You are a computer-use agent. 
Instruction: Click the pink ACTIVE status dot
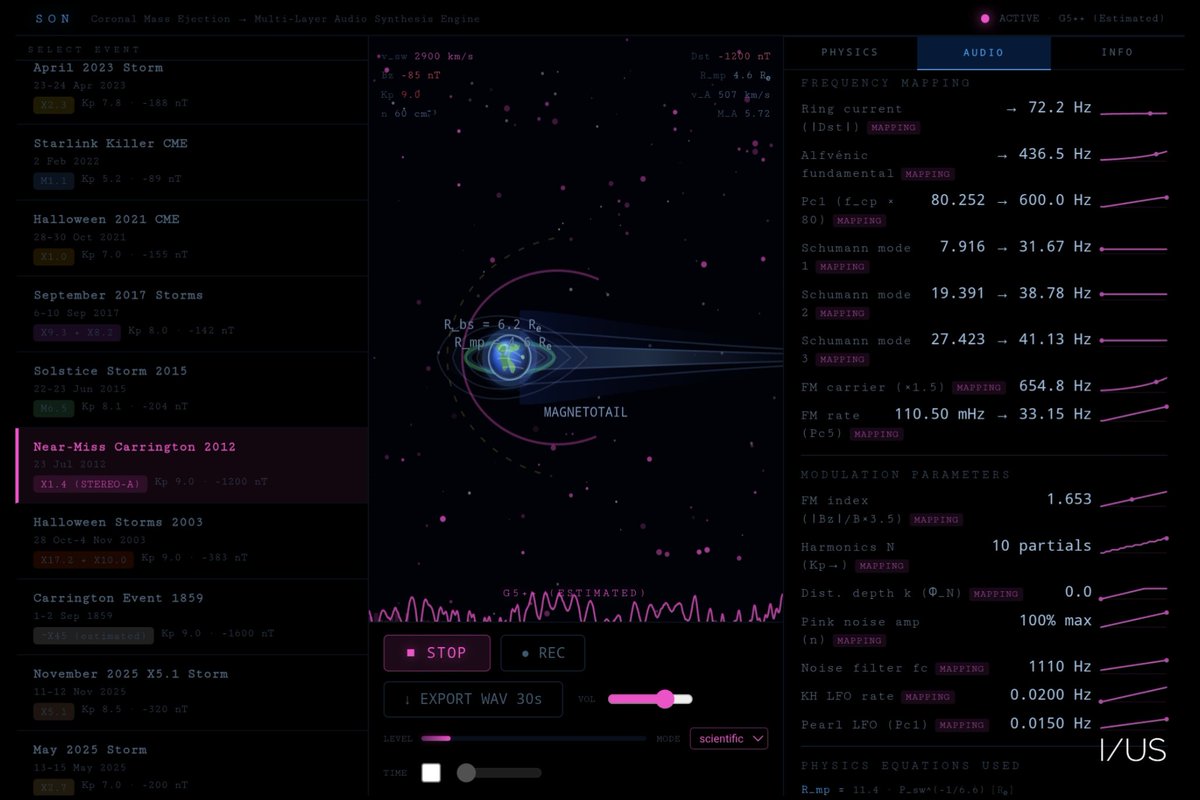985,18
